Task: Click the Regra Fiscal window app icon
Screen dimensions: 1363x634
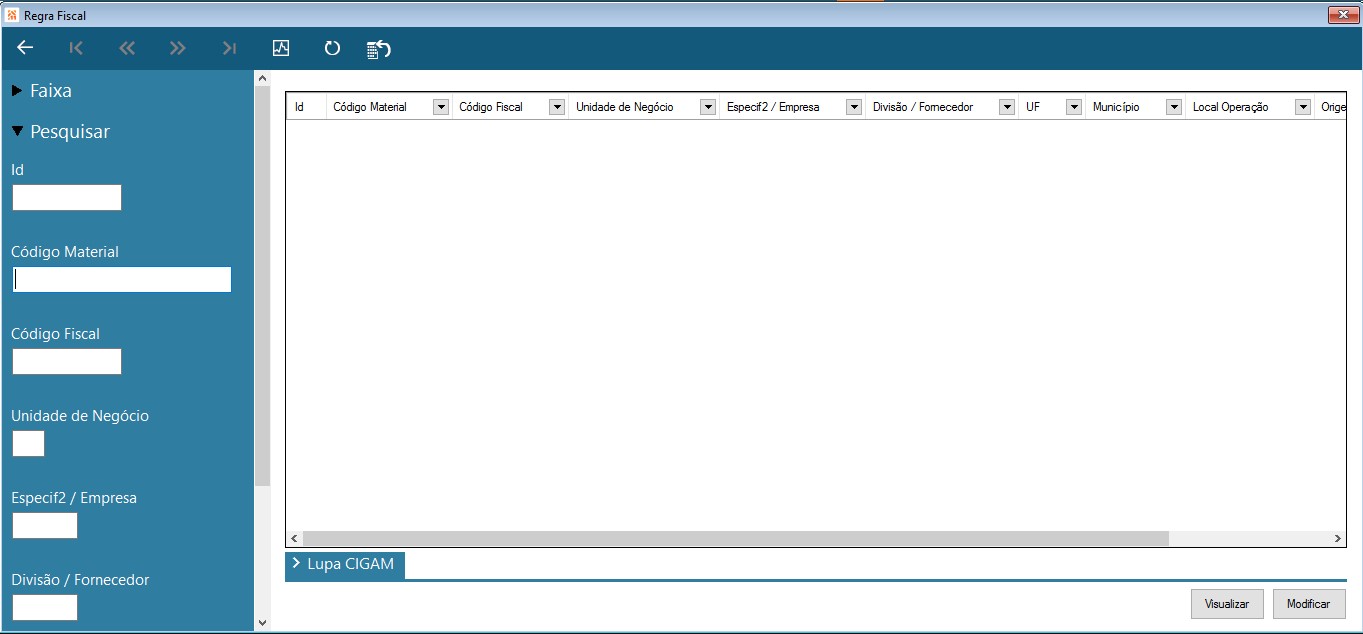Action: (13, 15)
